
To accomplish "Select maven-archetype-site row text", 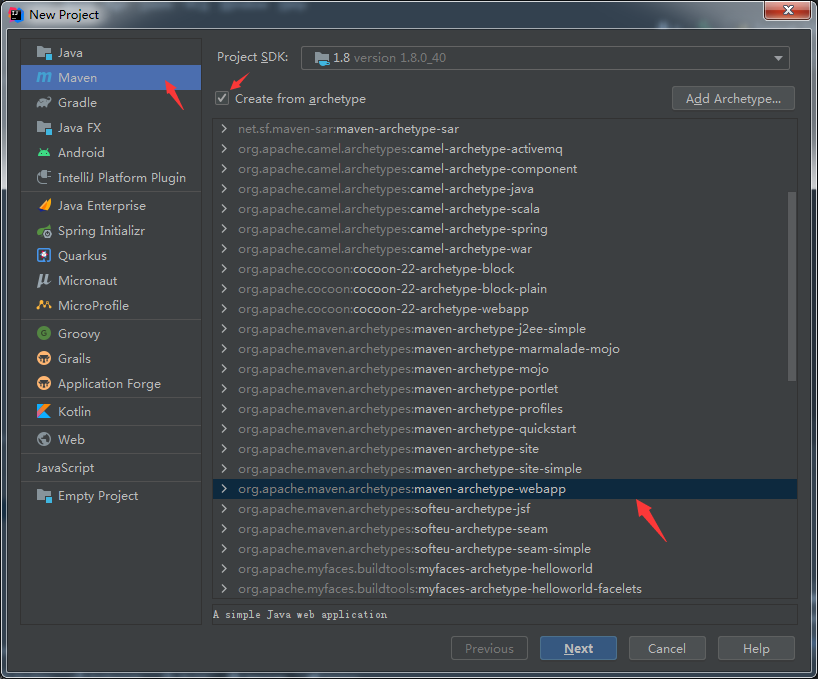I will [388, 448].
